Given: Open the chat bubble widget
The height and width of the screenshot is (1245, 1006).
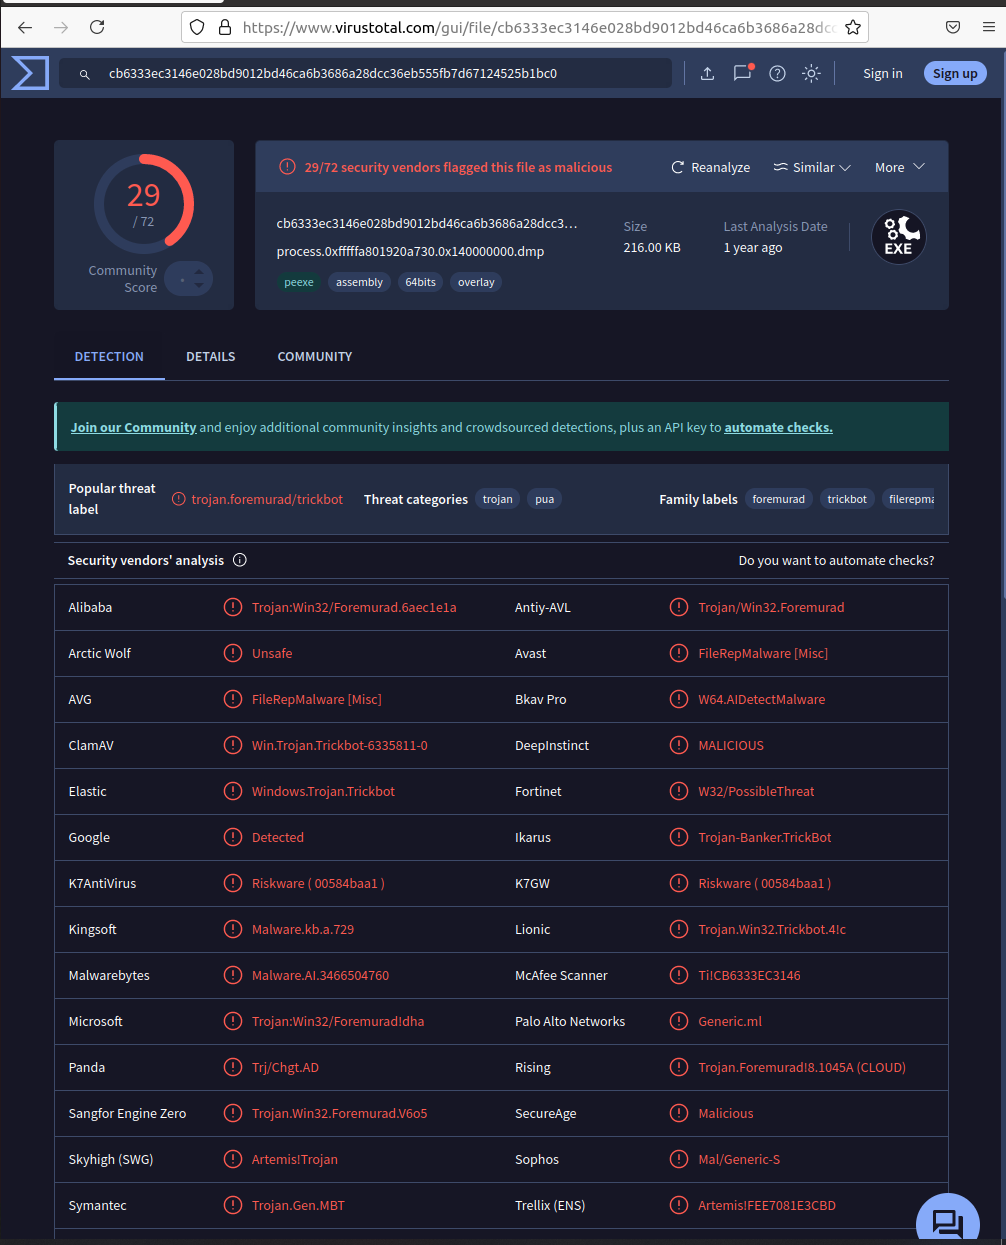Looking at the screenshot, I should pyautogui.click(x=947, y=1219).
